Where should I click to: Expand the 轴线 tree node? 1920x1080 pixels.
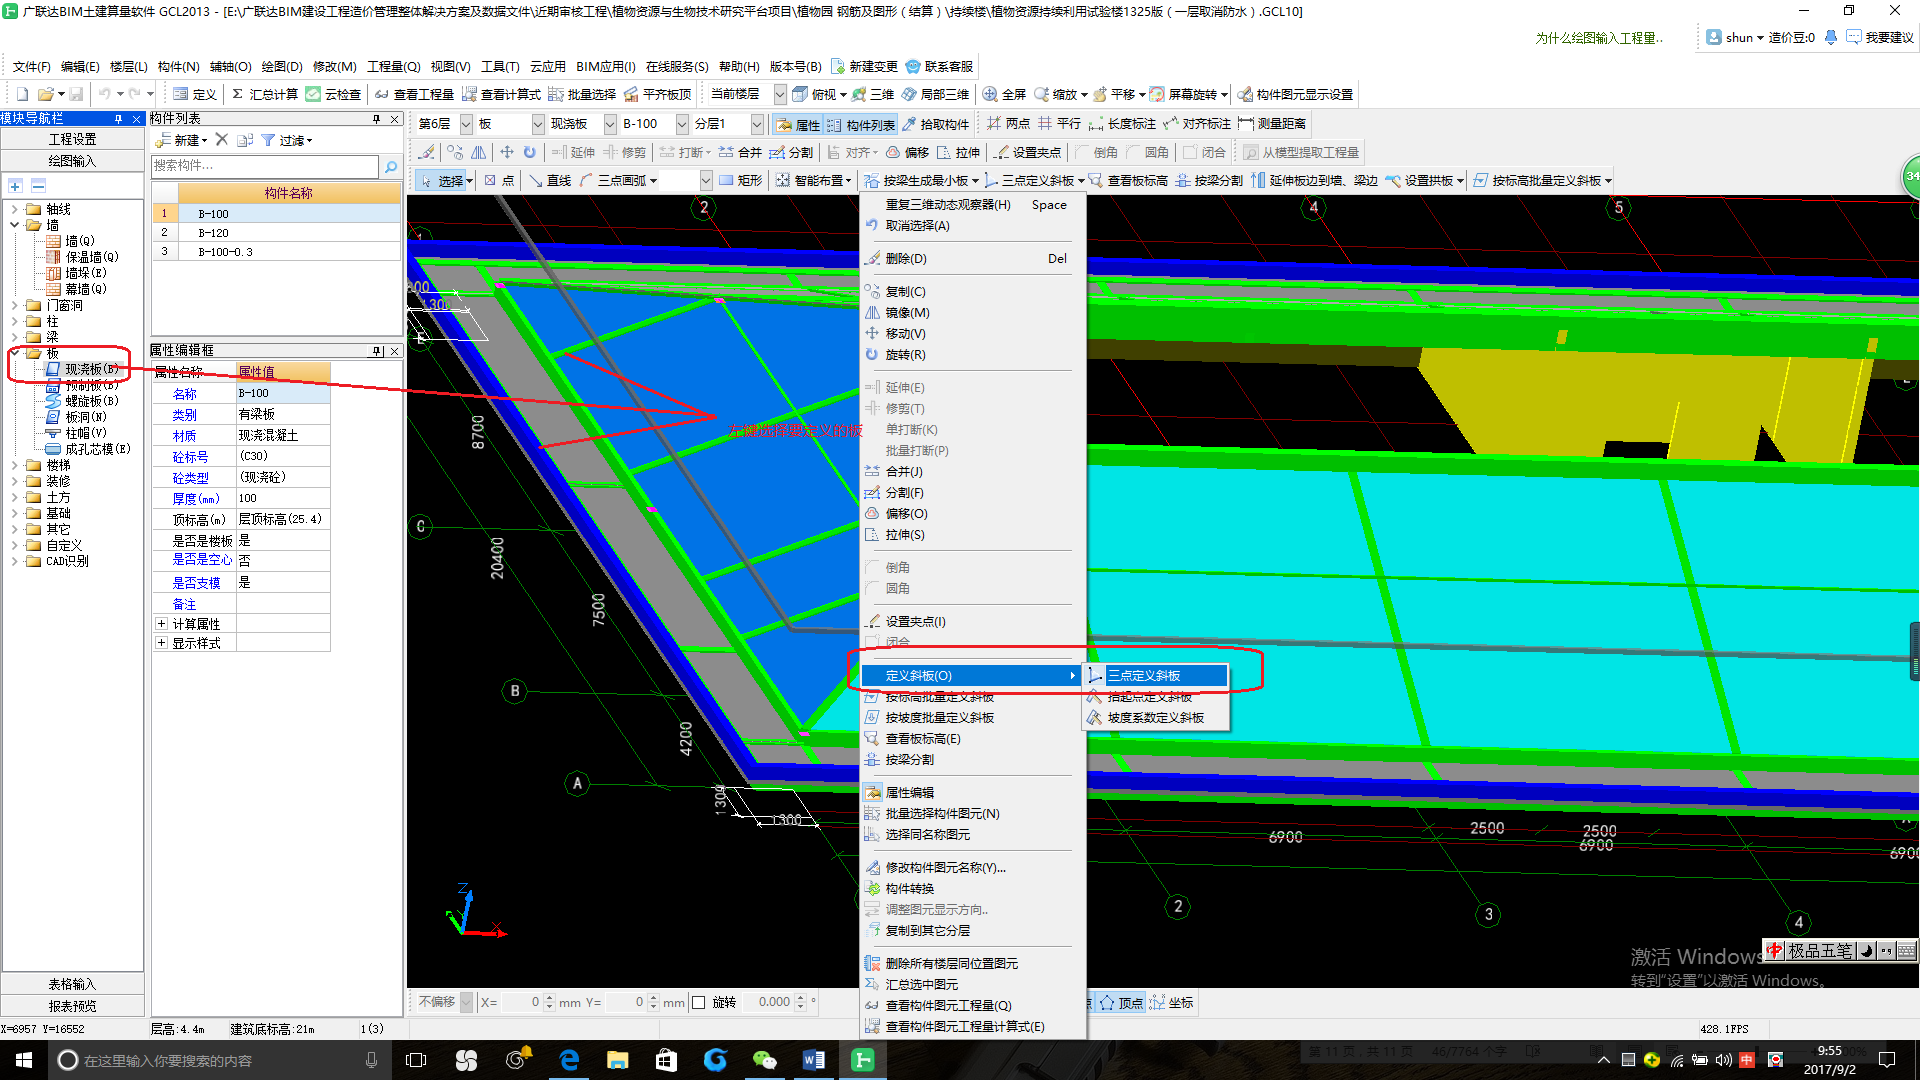(14, 210)
